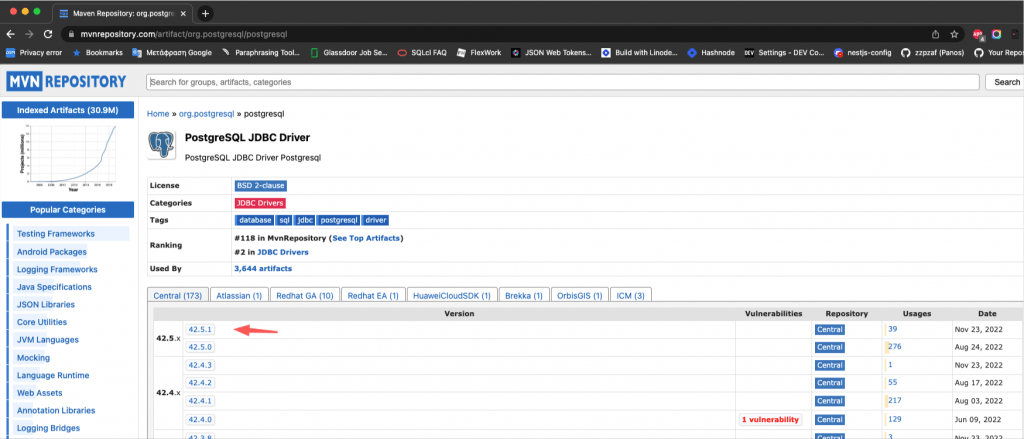The width and height of the screenshot is (1024, 439).
Task: Open the red ABP extension icon
Action: 978,34
